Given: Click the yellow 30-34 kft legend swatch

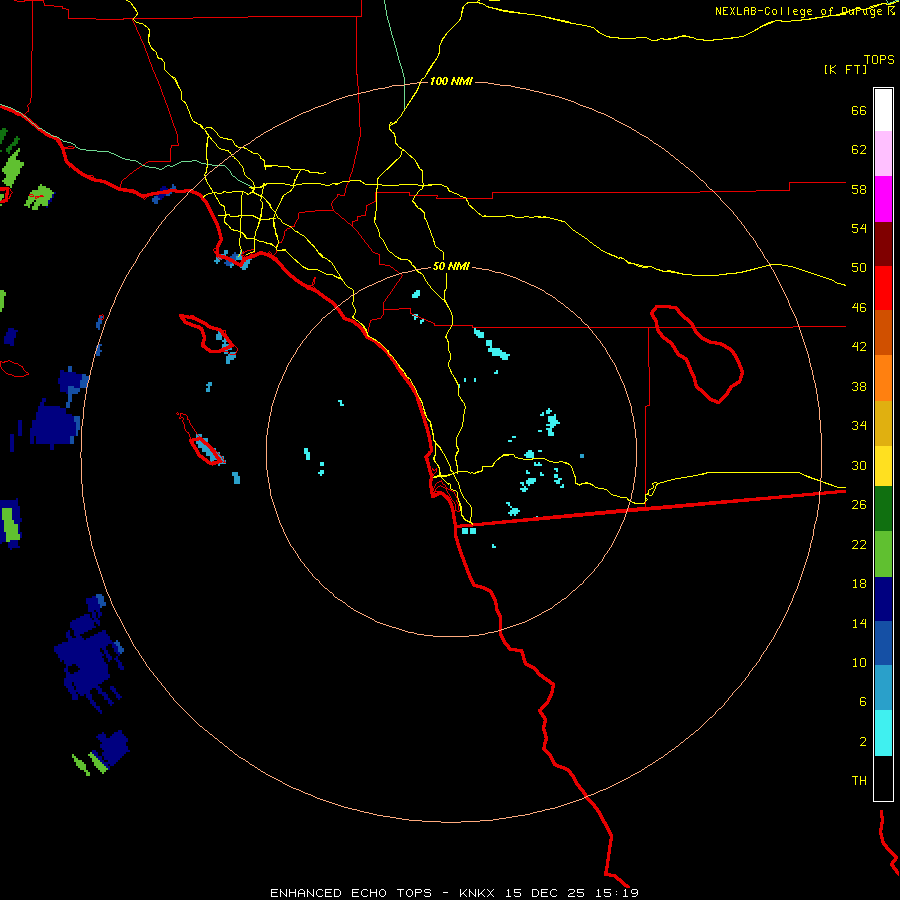Looking at the screenshot, I should (883, 465).
